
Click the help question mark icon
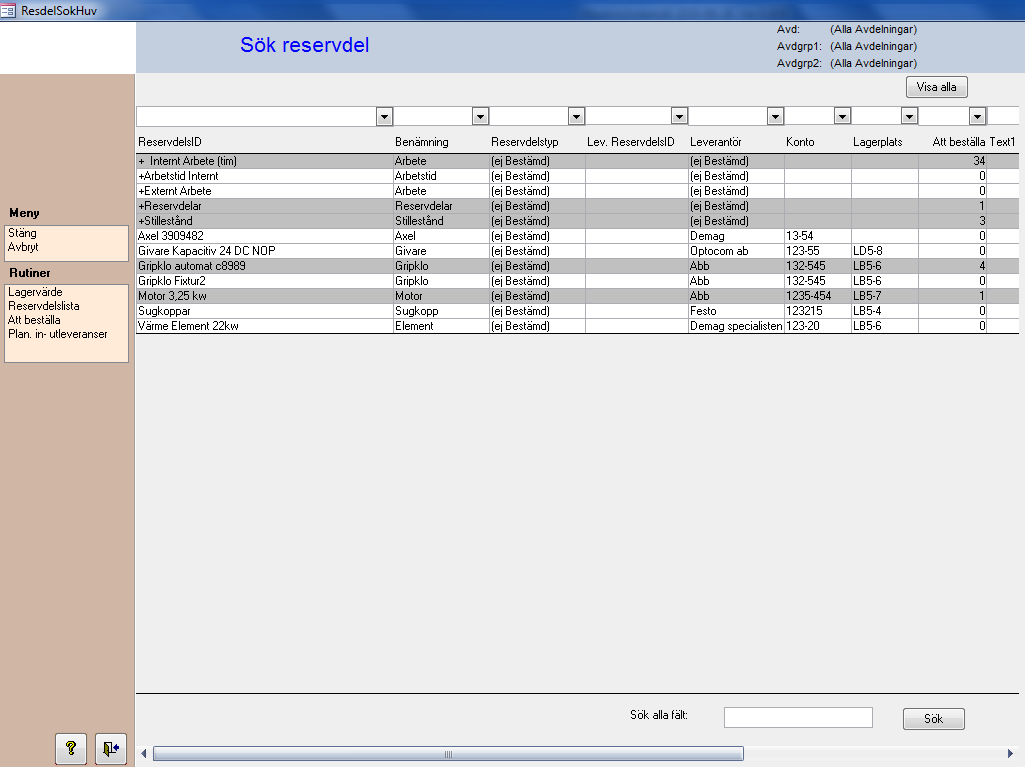71,748
